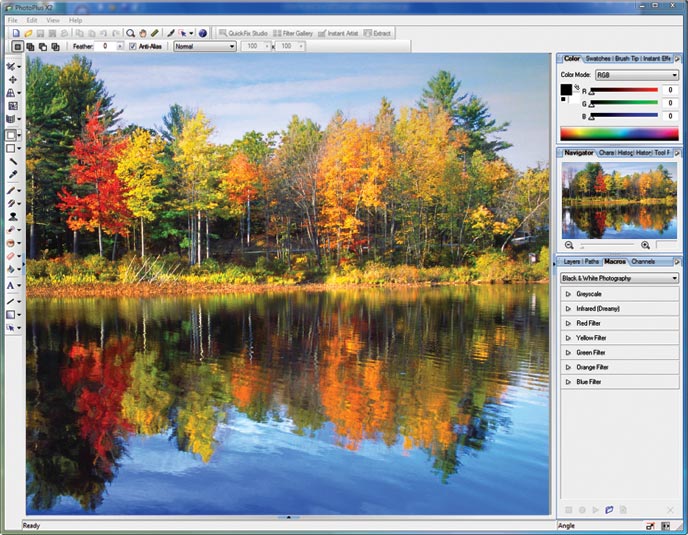The width and height of the screenshot is (688, 535).
Task: Switch to the Channels tab
Action: (x=643, y=262)
